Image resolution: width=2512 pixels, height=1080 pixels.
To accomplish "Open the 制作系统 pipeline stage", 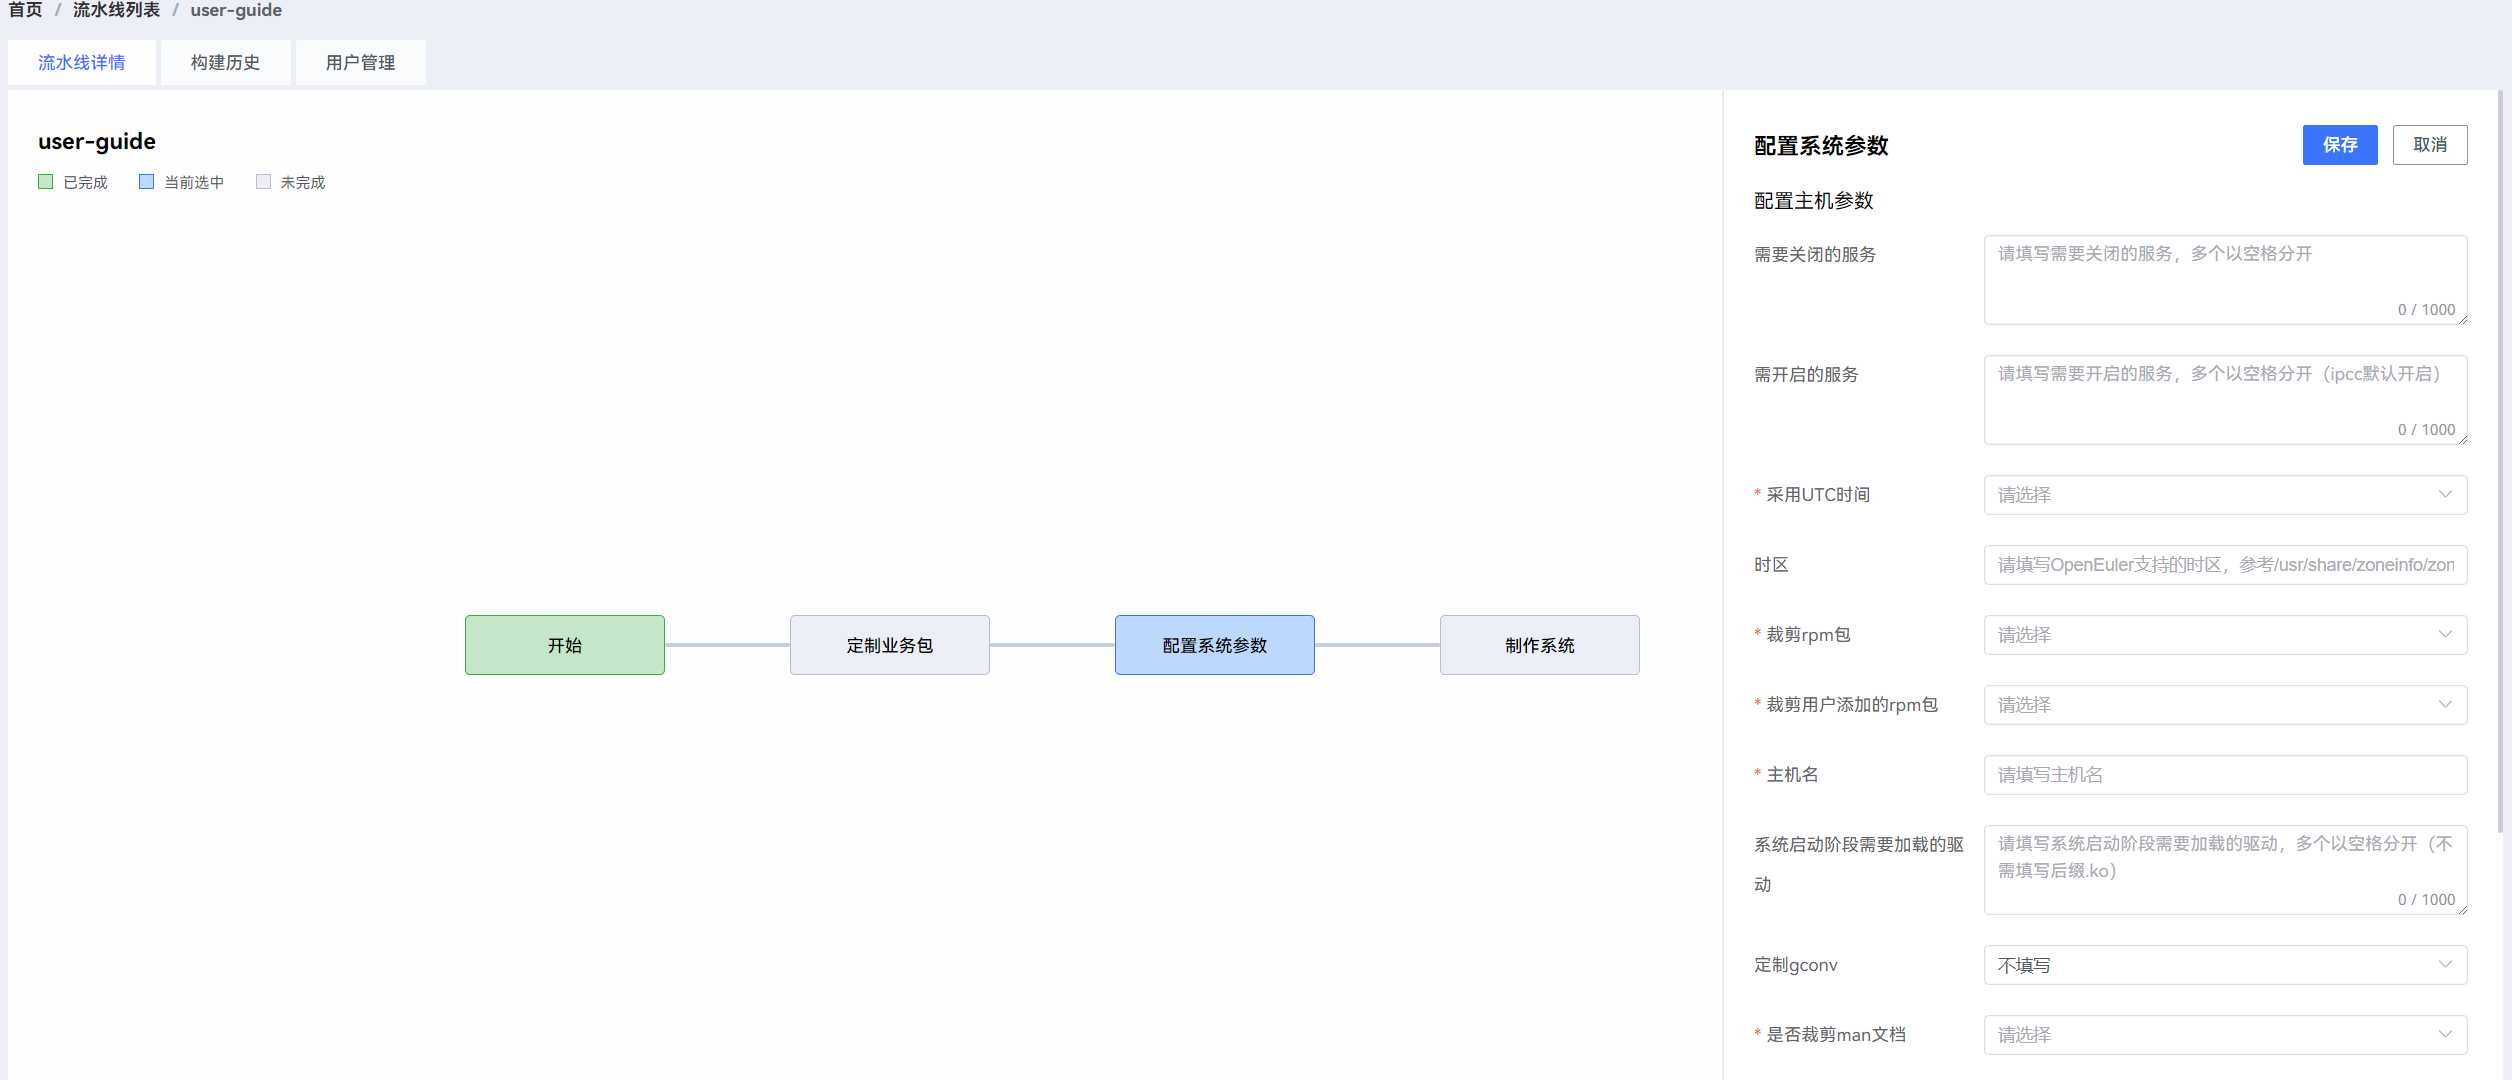I will pyautogui.click(x=1539, y=645).
